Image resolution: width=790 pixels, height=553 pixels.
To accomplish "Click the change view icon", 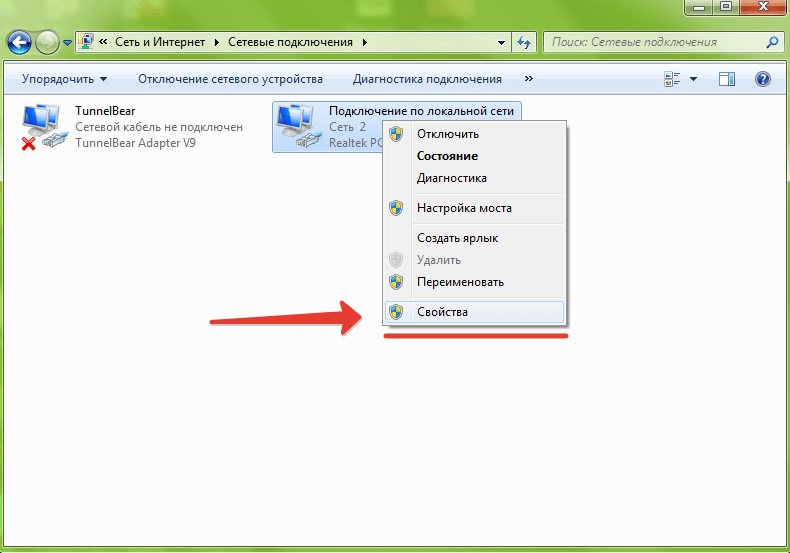I will coord(672,79).
